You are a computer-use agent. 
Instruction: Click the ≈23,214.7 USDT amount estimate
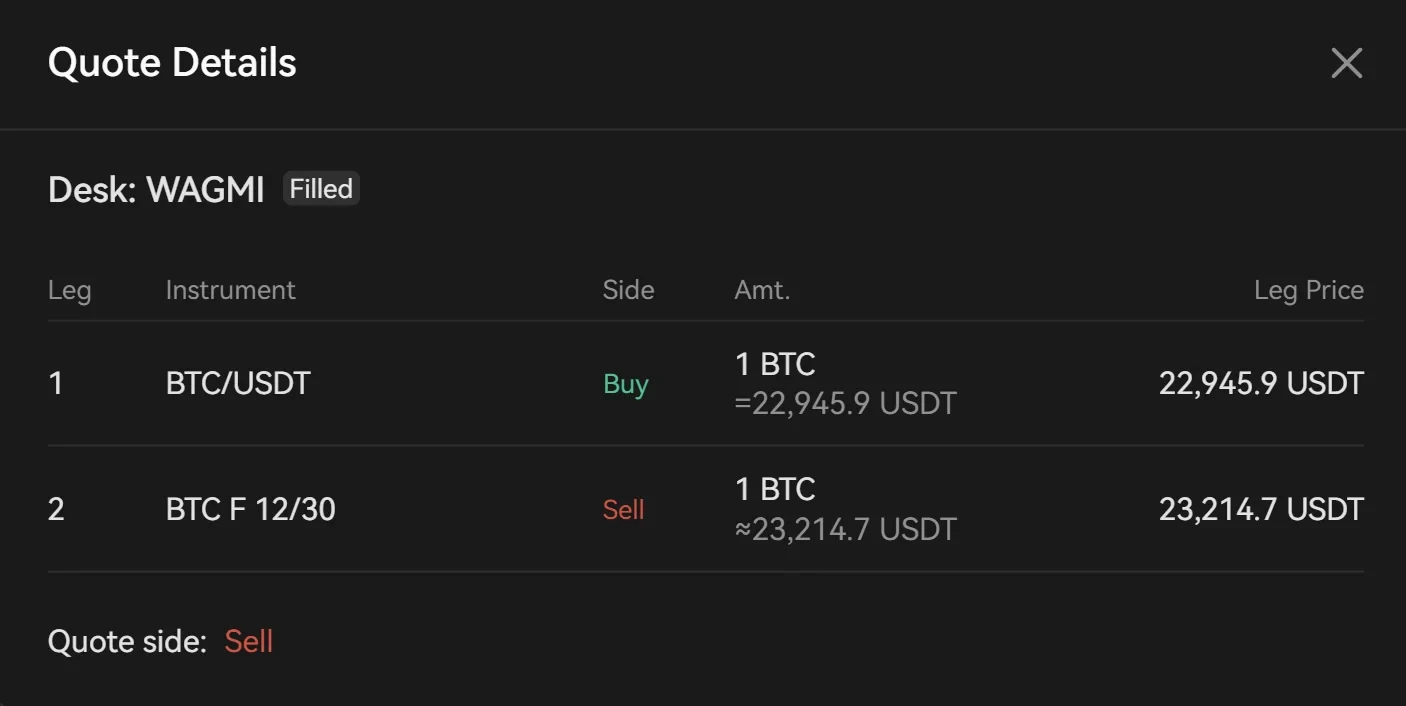click(x=845, y=529)
